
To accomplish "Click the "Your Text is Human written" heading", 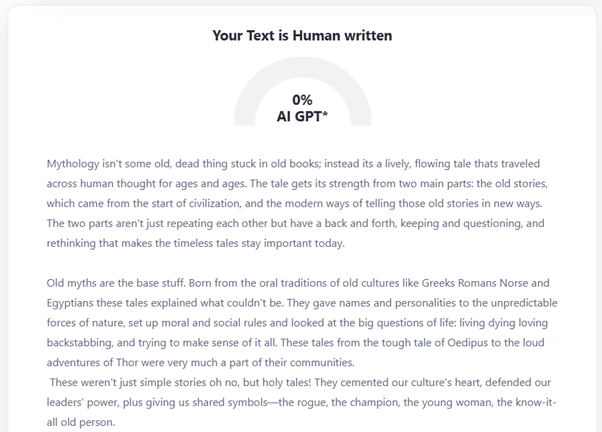I will [302, 36].
